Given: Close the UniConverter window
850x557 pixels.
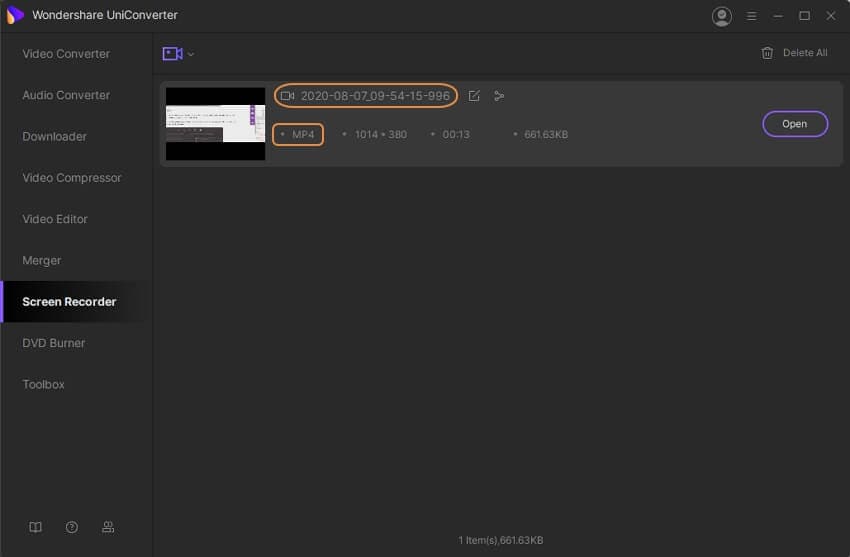Looking at the screenshot, I should point(830,16).
